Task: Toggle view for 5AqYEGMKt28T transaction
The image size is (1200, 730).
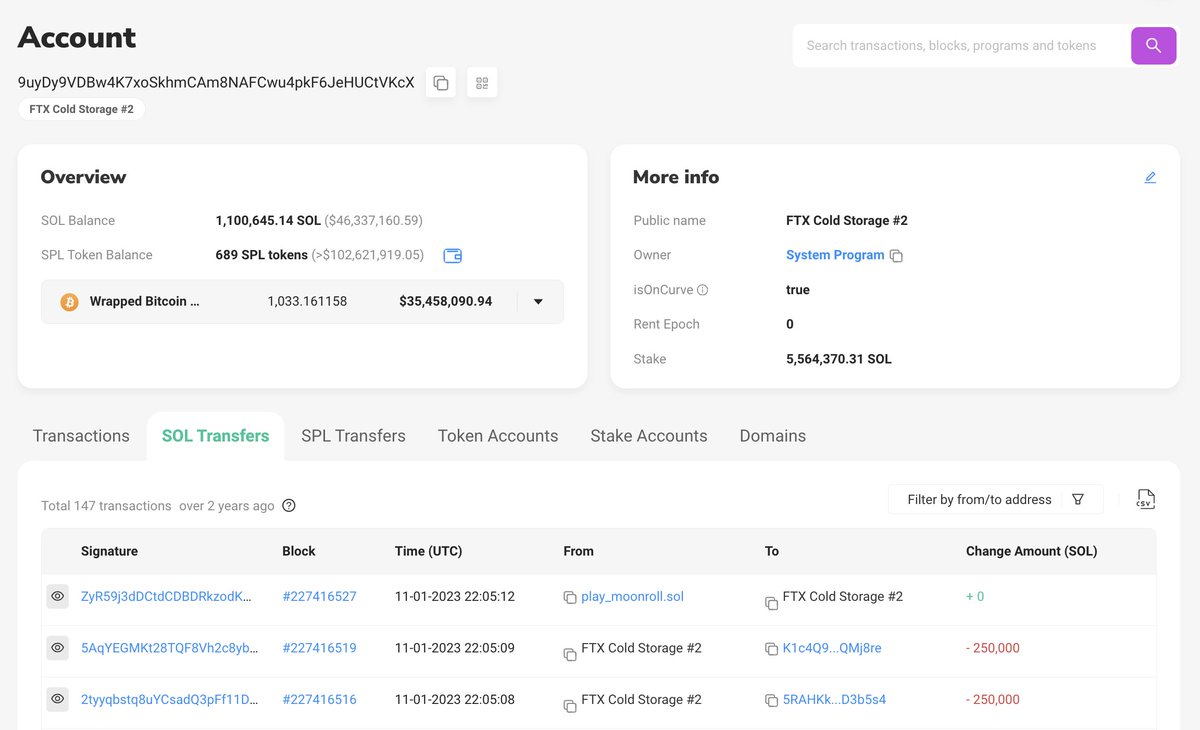Action: (58, 648)
